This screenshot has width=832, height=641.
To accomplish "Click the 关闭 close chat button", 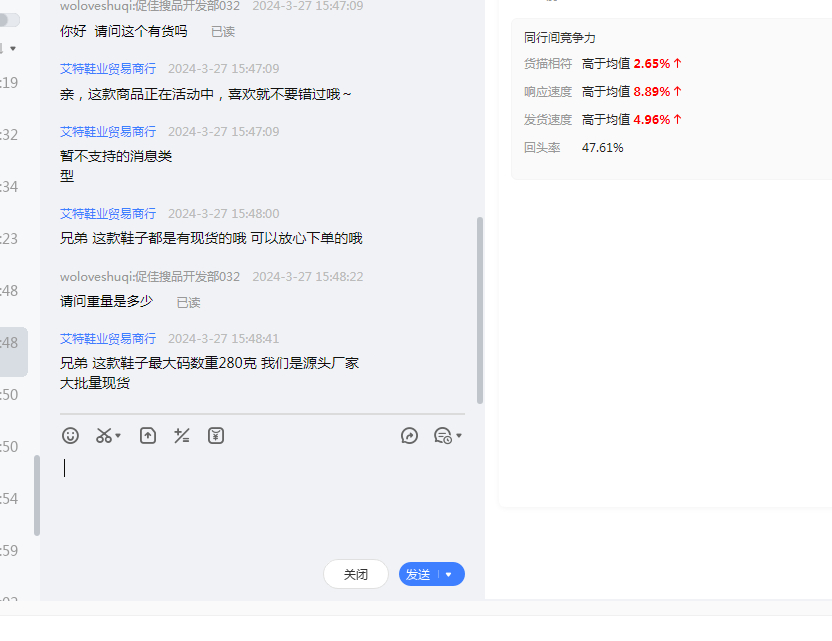I will coord(356,575).
